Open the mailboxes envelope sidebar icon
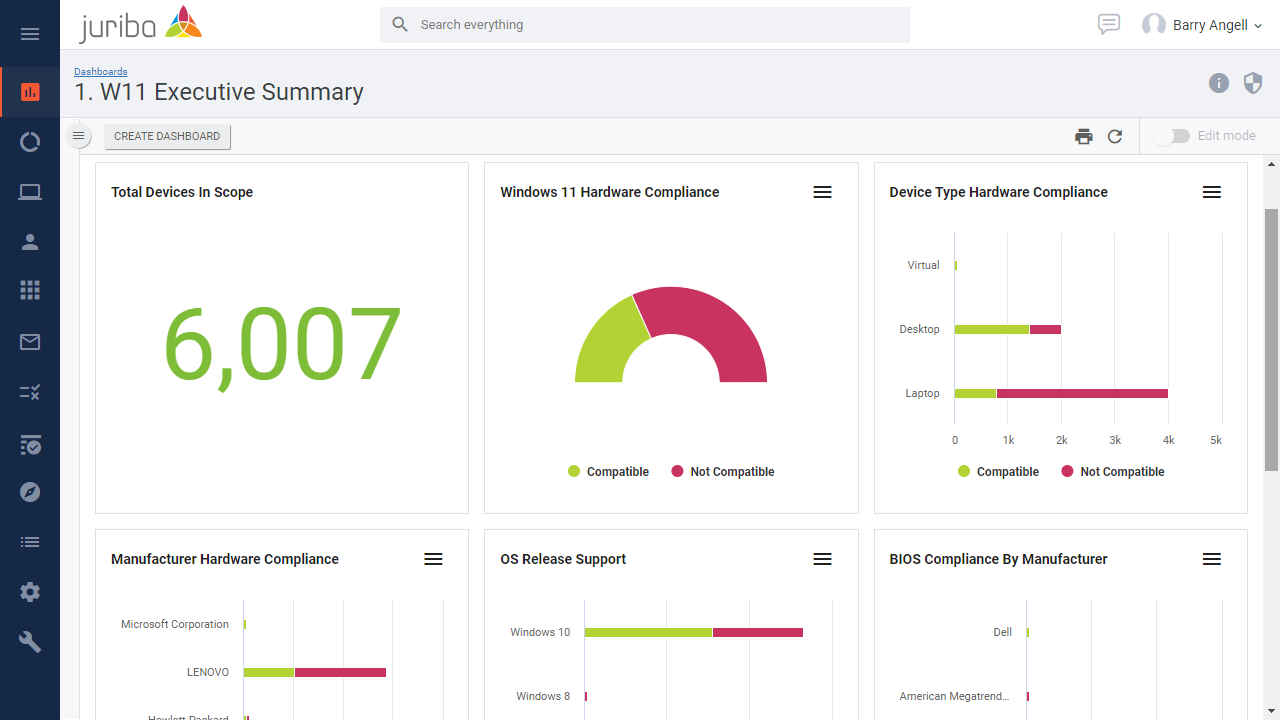Viewport: 1280px width, 720px height. coord(30,342)
